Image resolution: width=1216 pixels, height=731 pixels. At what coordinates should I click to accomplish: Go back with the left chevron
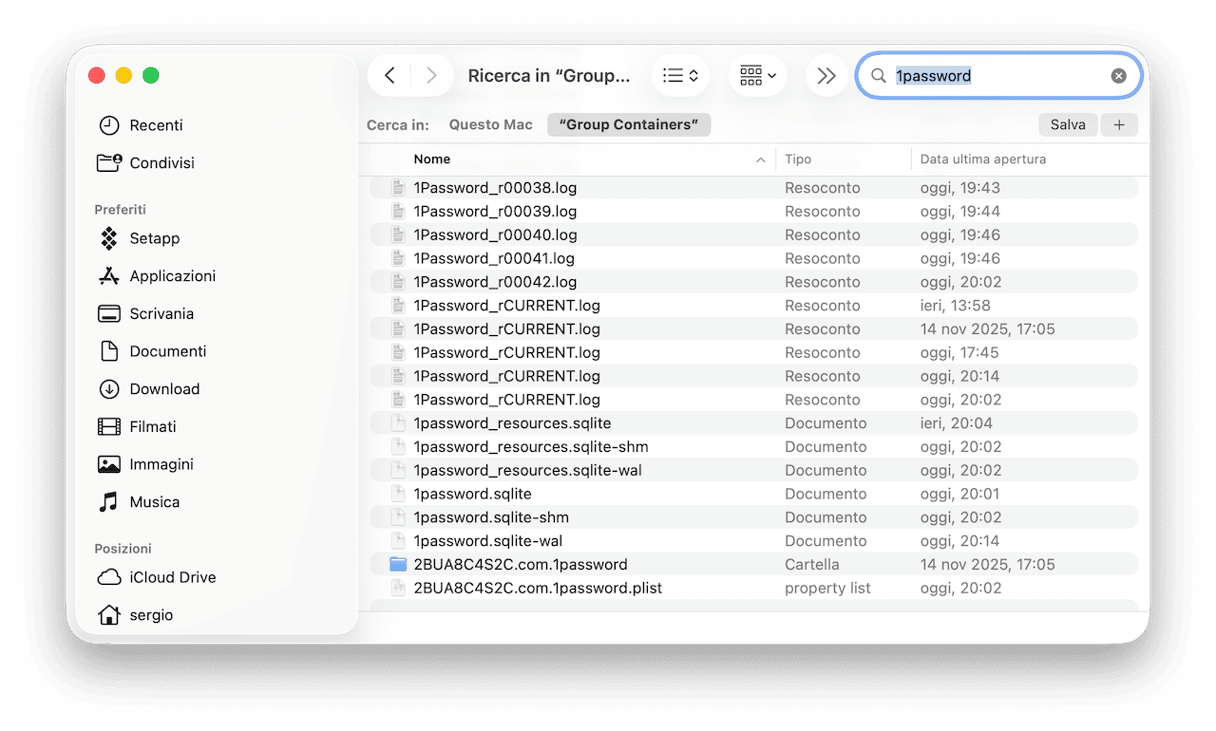click(x=390, y=76)
